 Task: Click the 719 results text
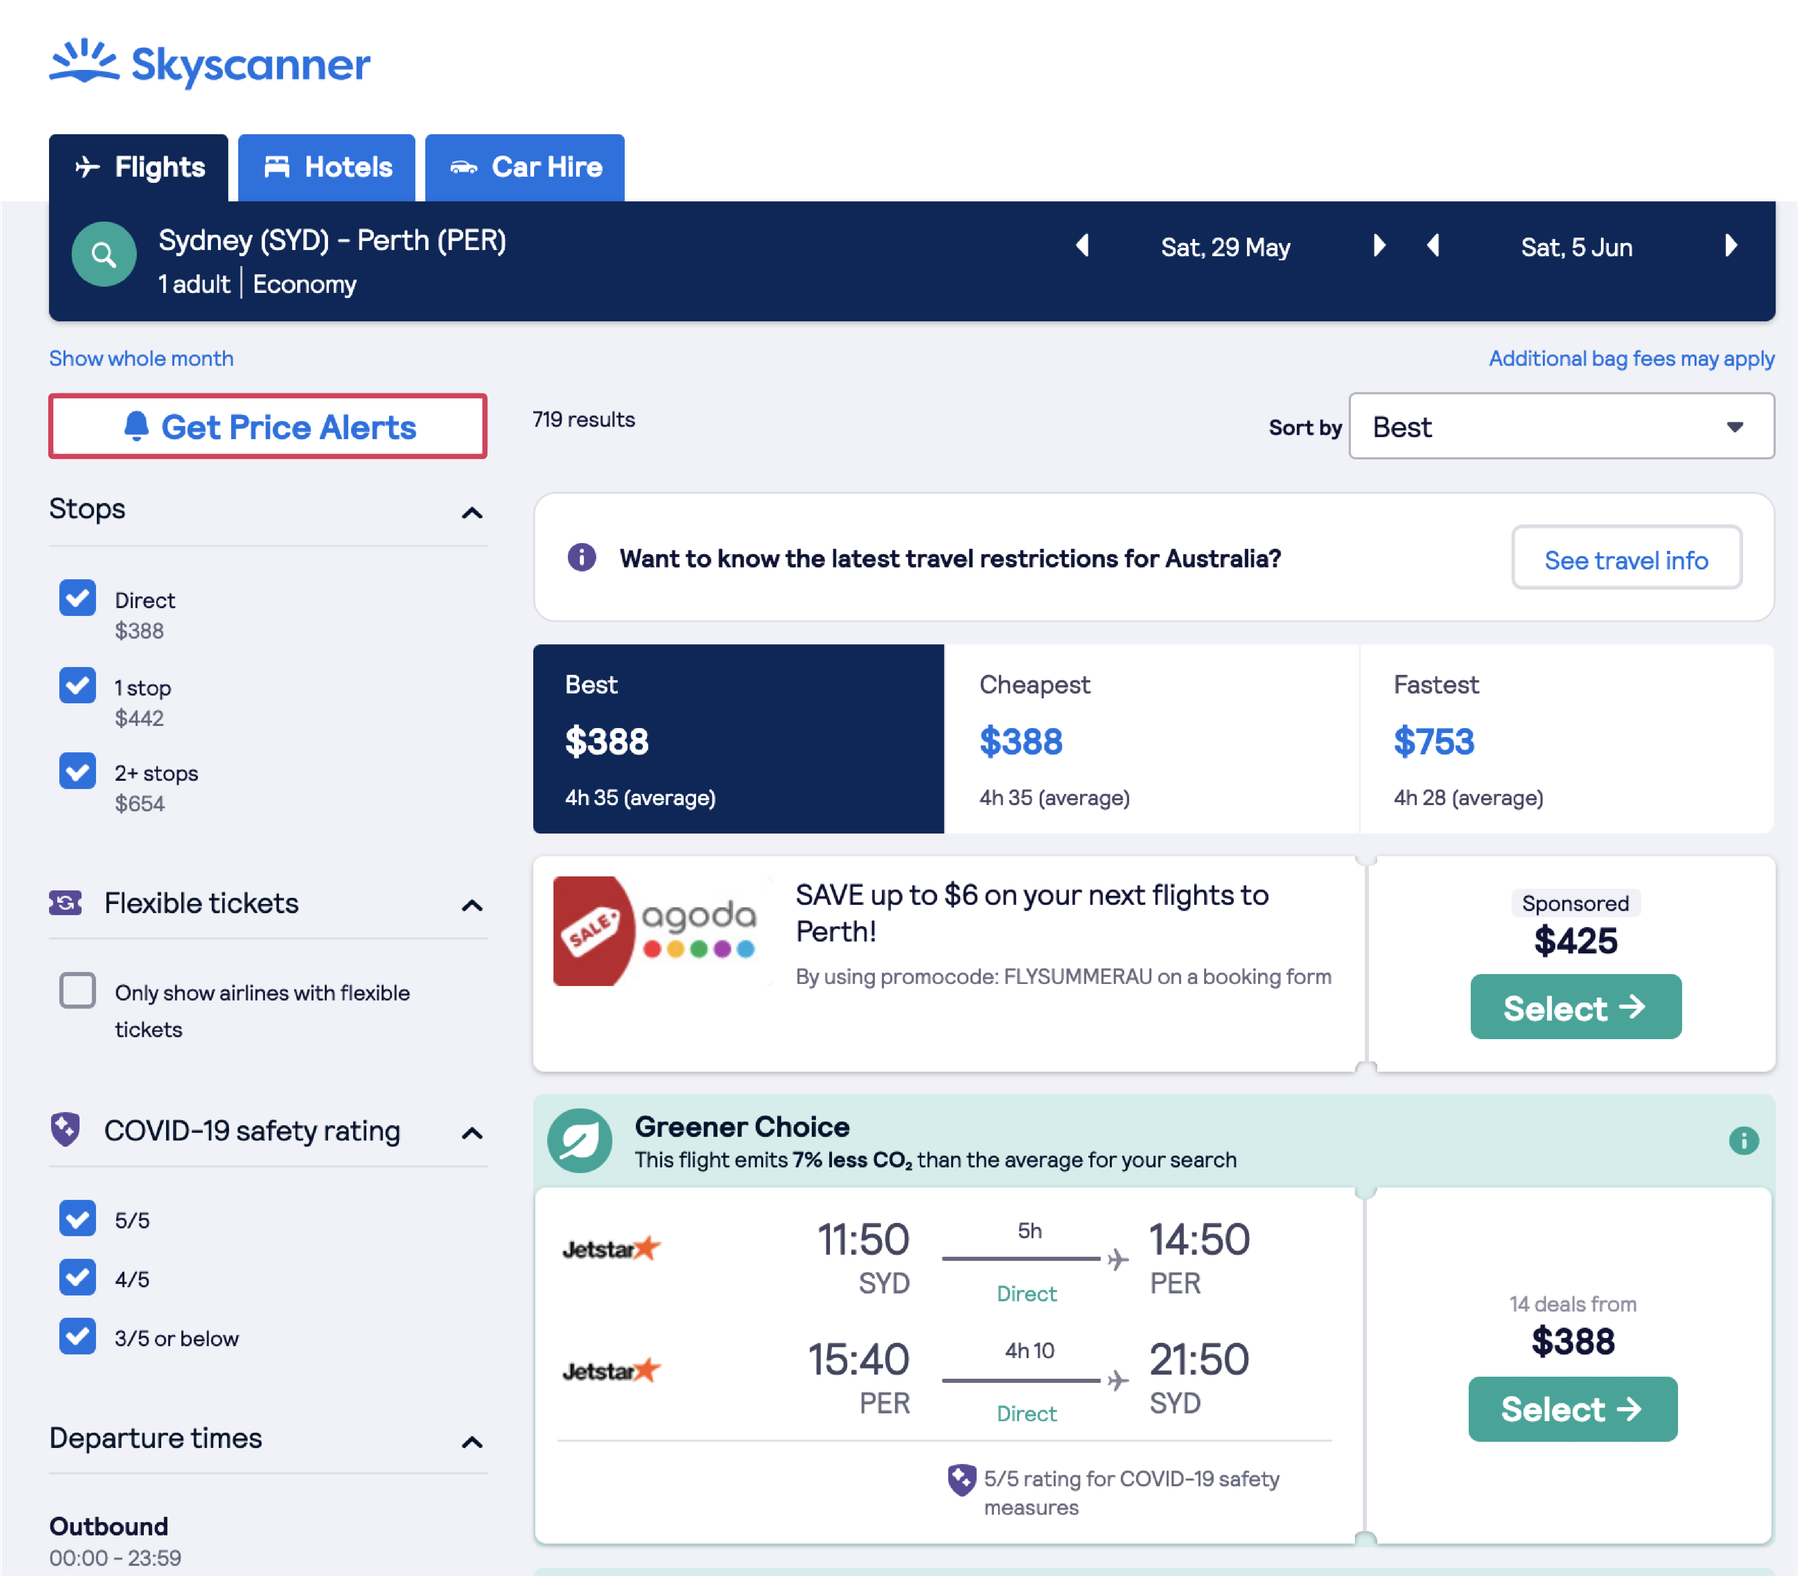(x=583, y=419)
